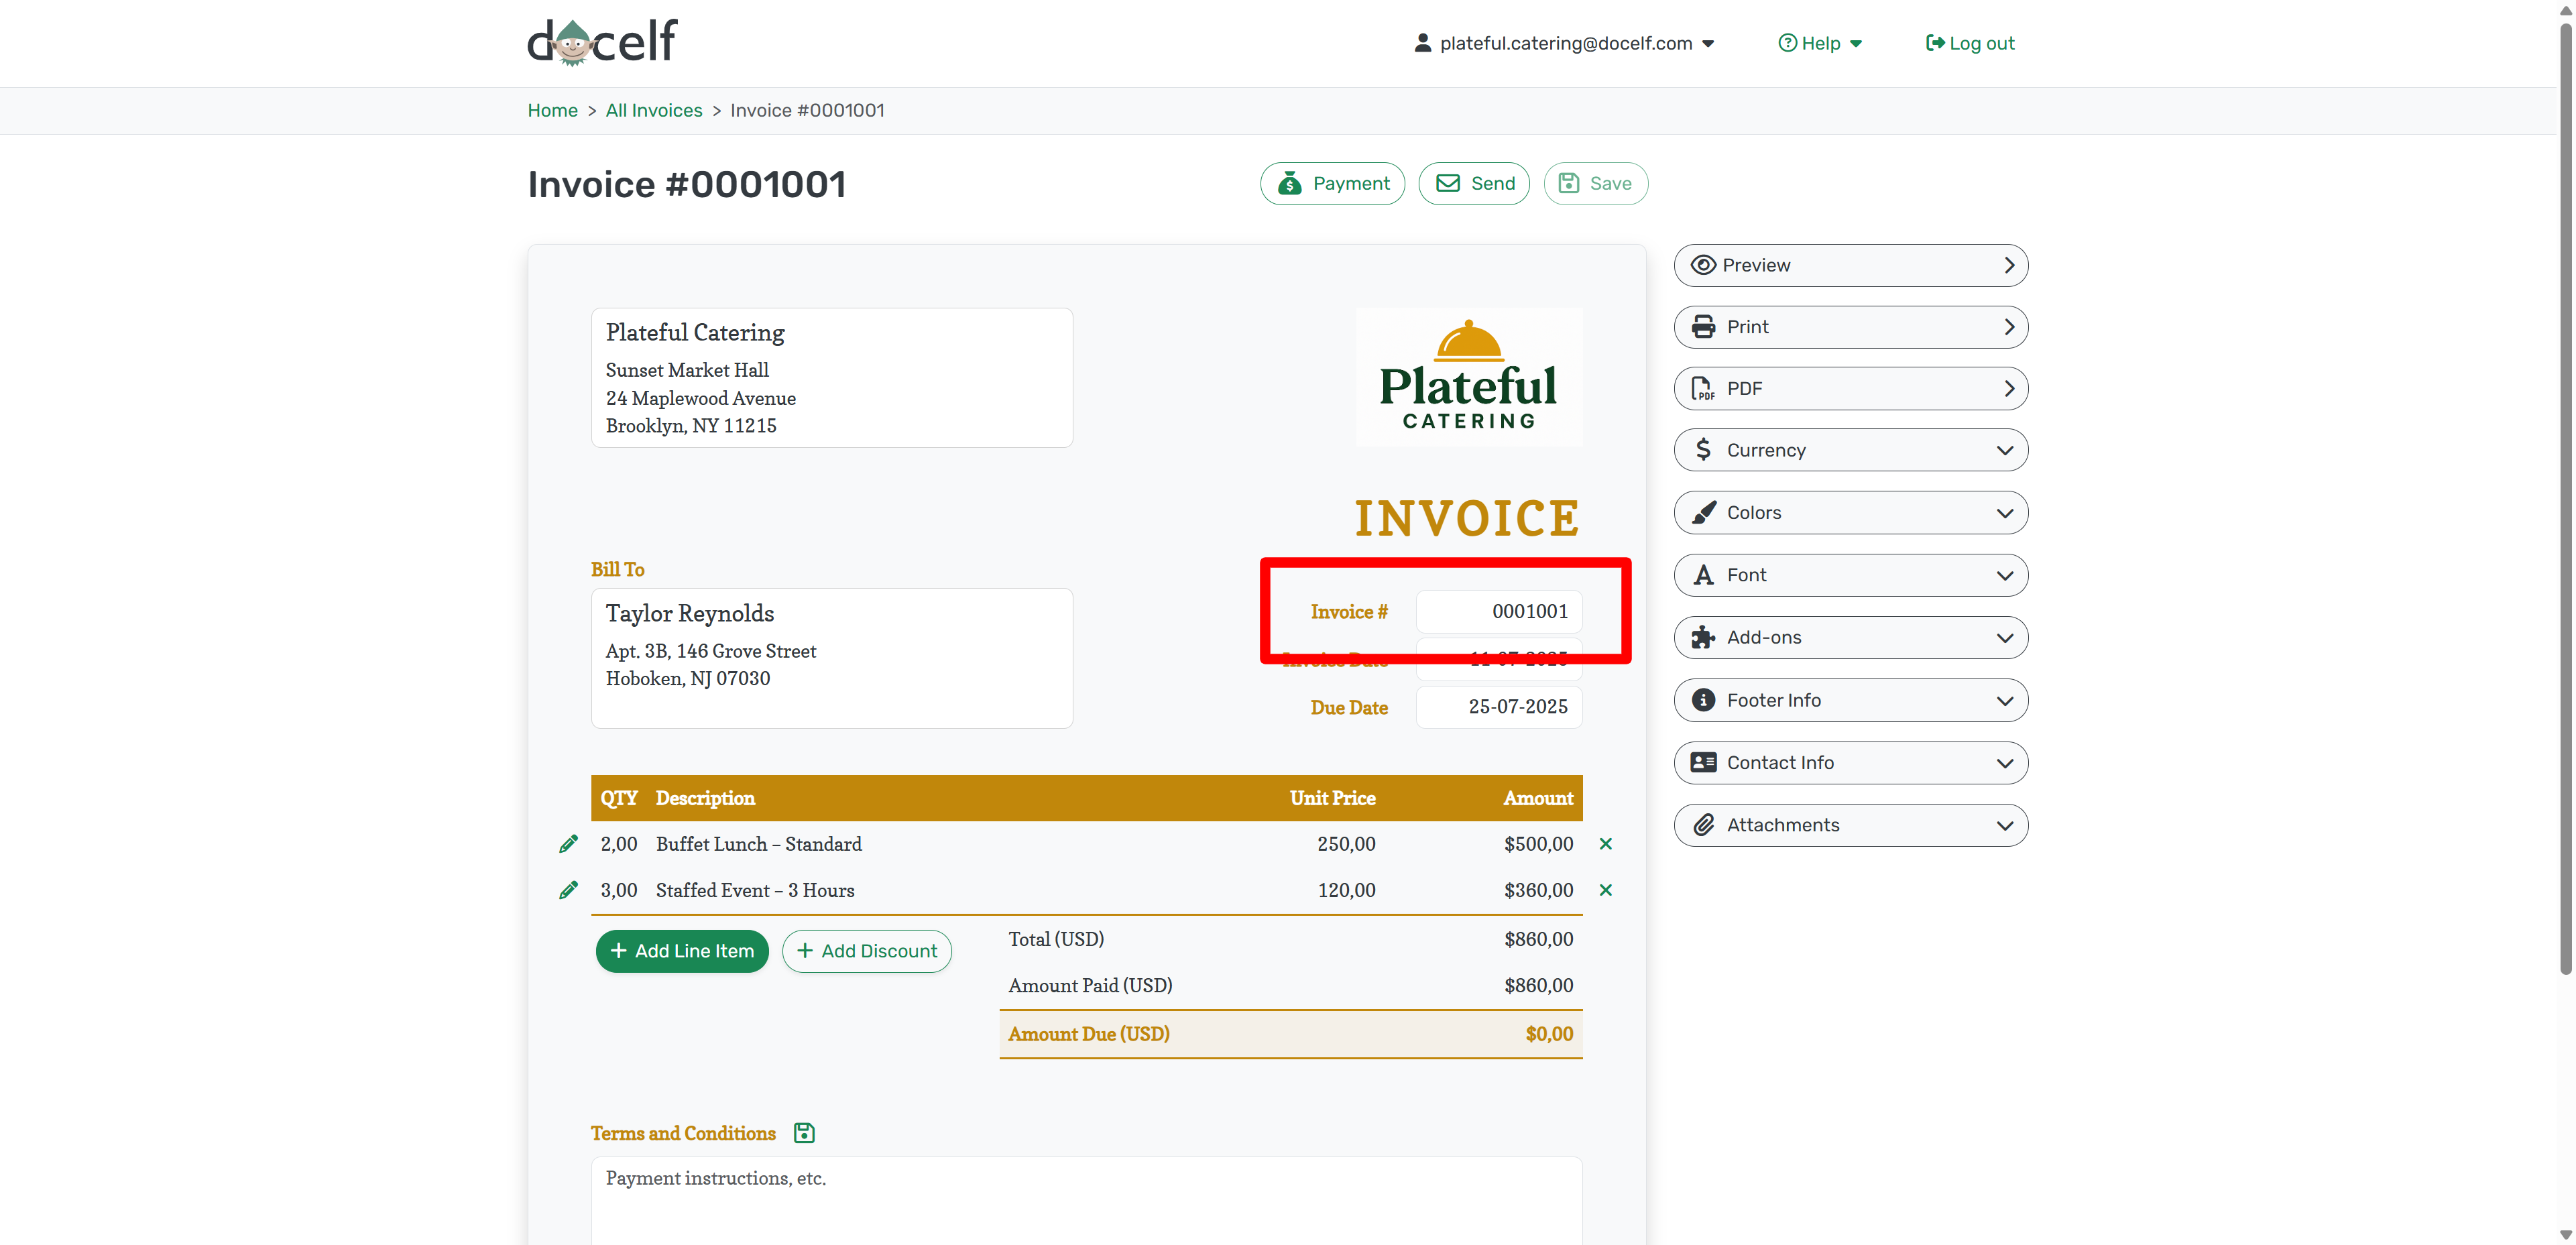Screen dimensions: 2576x1245
Task: Click the Colors paintbrush icon
Action: (x=1703, y=513)
